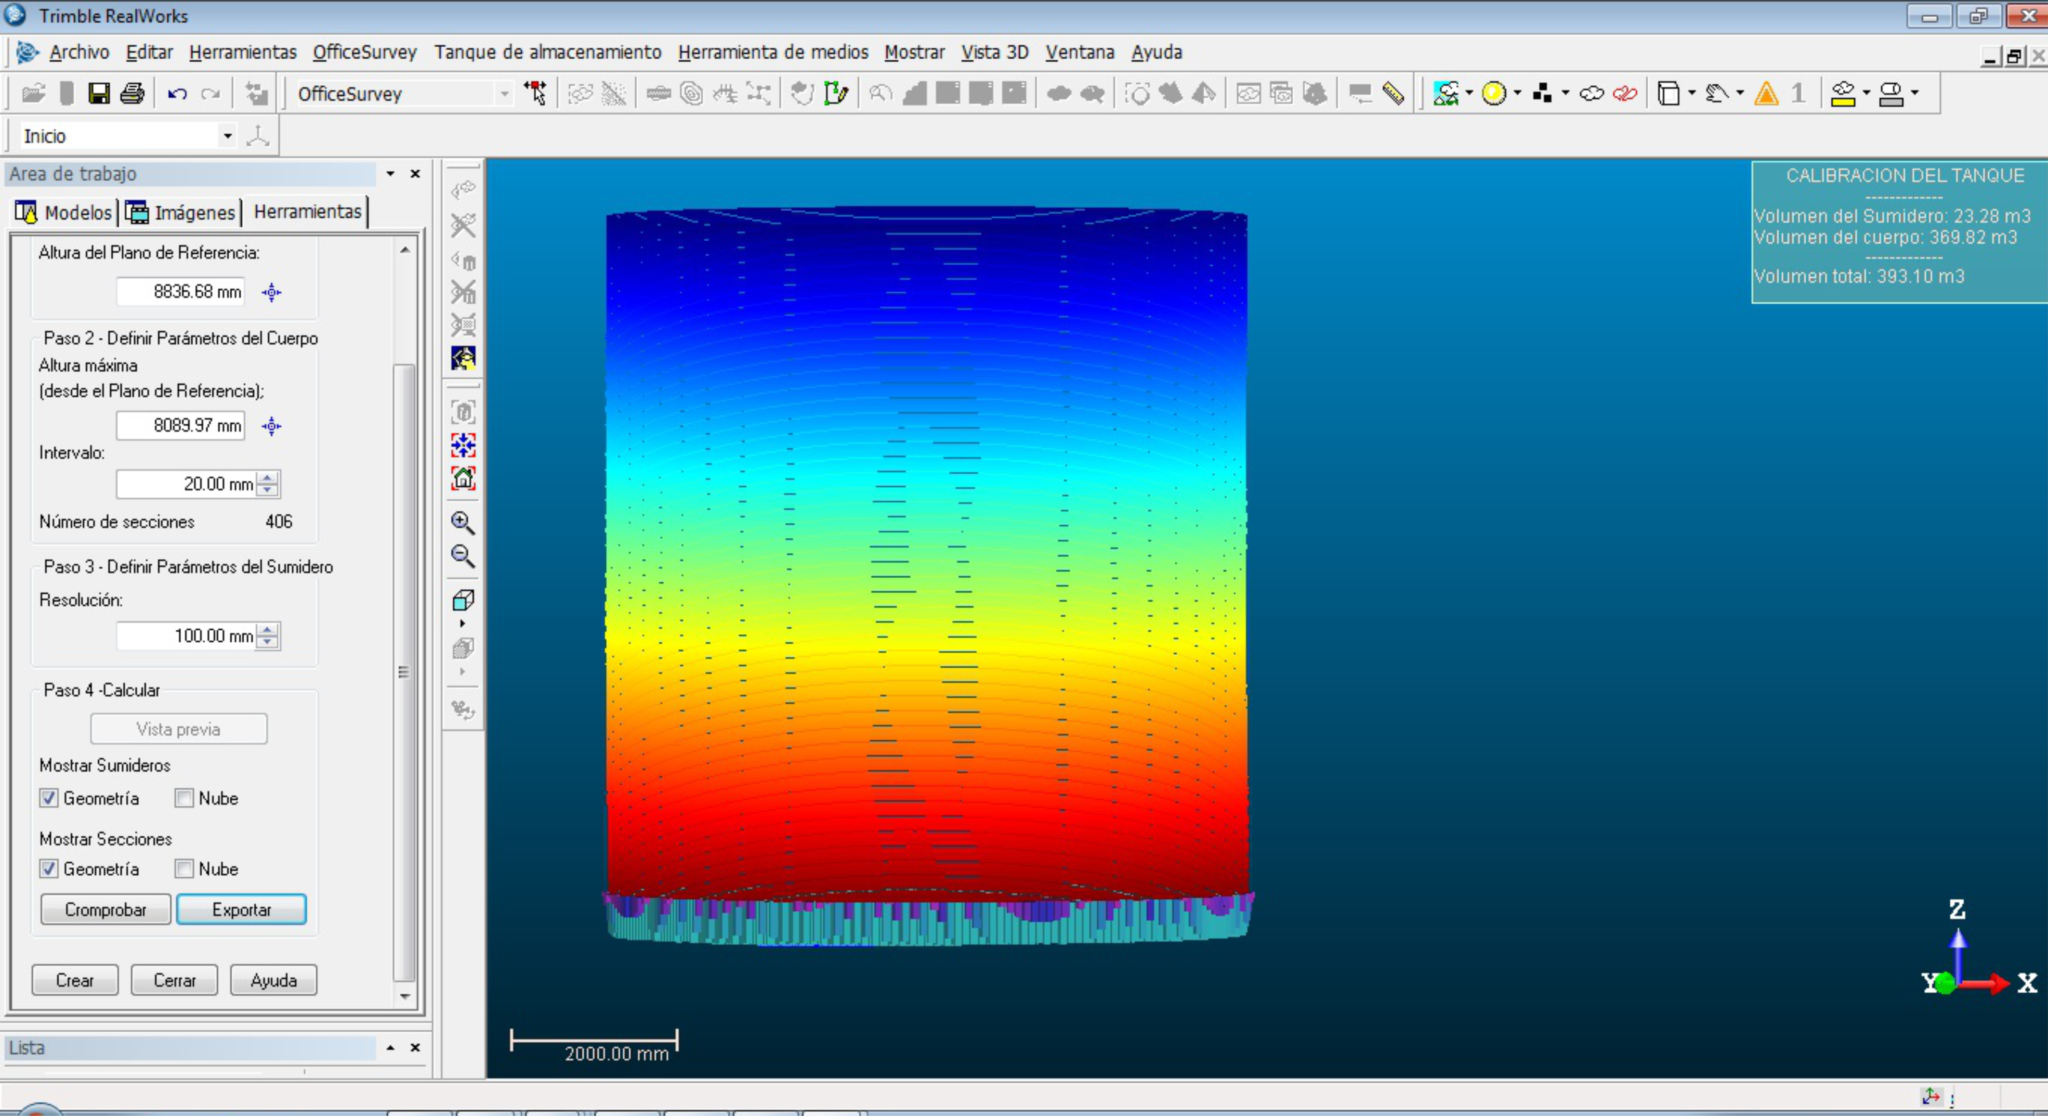Viewport: 2048px width, 1116px height.
Task: Switch to the Modelos tab
Action: pos(66,212)
